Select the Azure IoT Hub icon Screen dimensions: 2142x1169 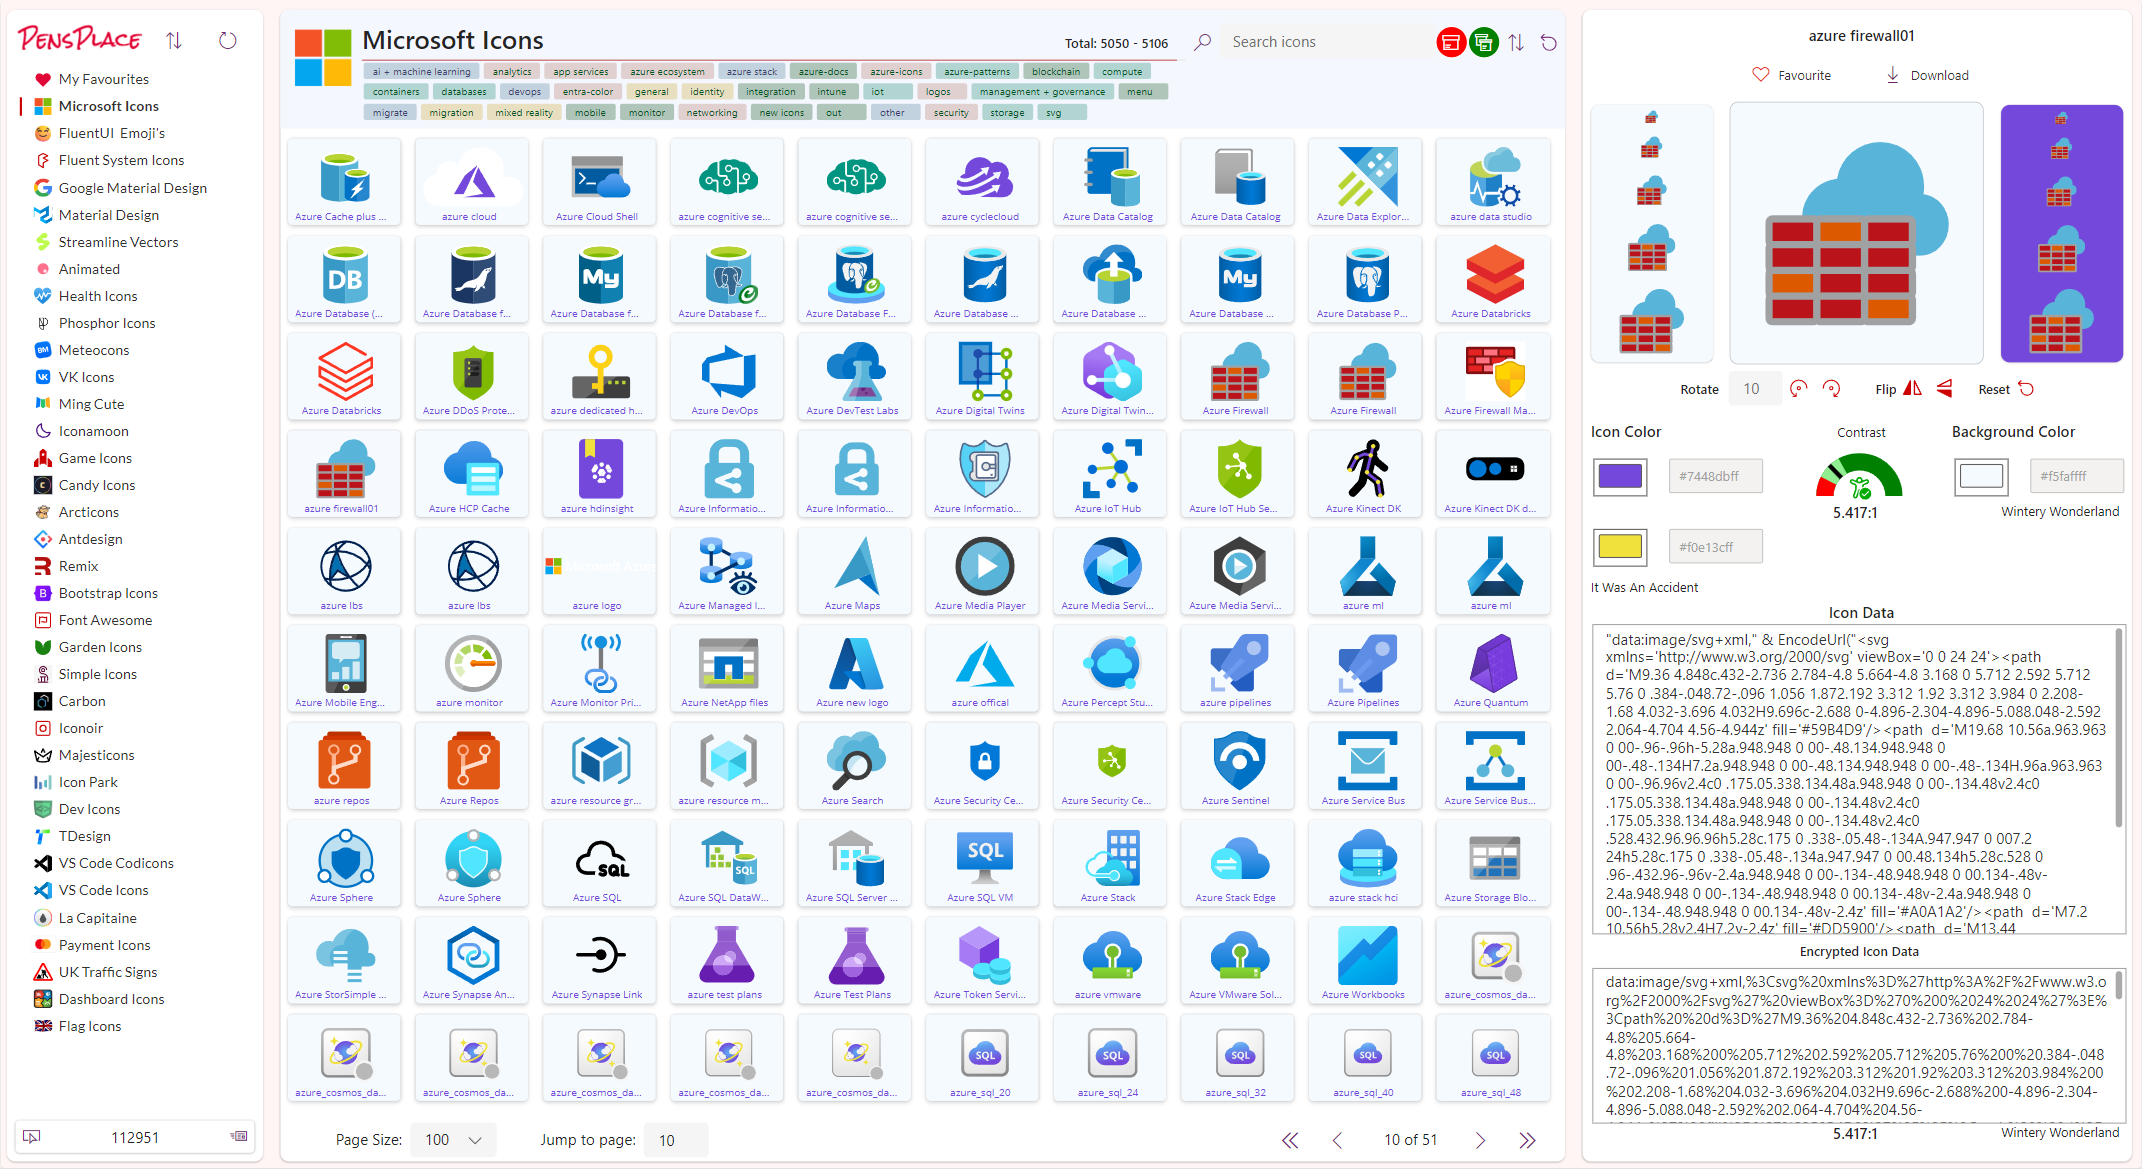(x=1111, y=474)
